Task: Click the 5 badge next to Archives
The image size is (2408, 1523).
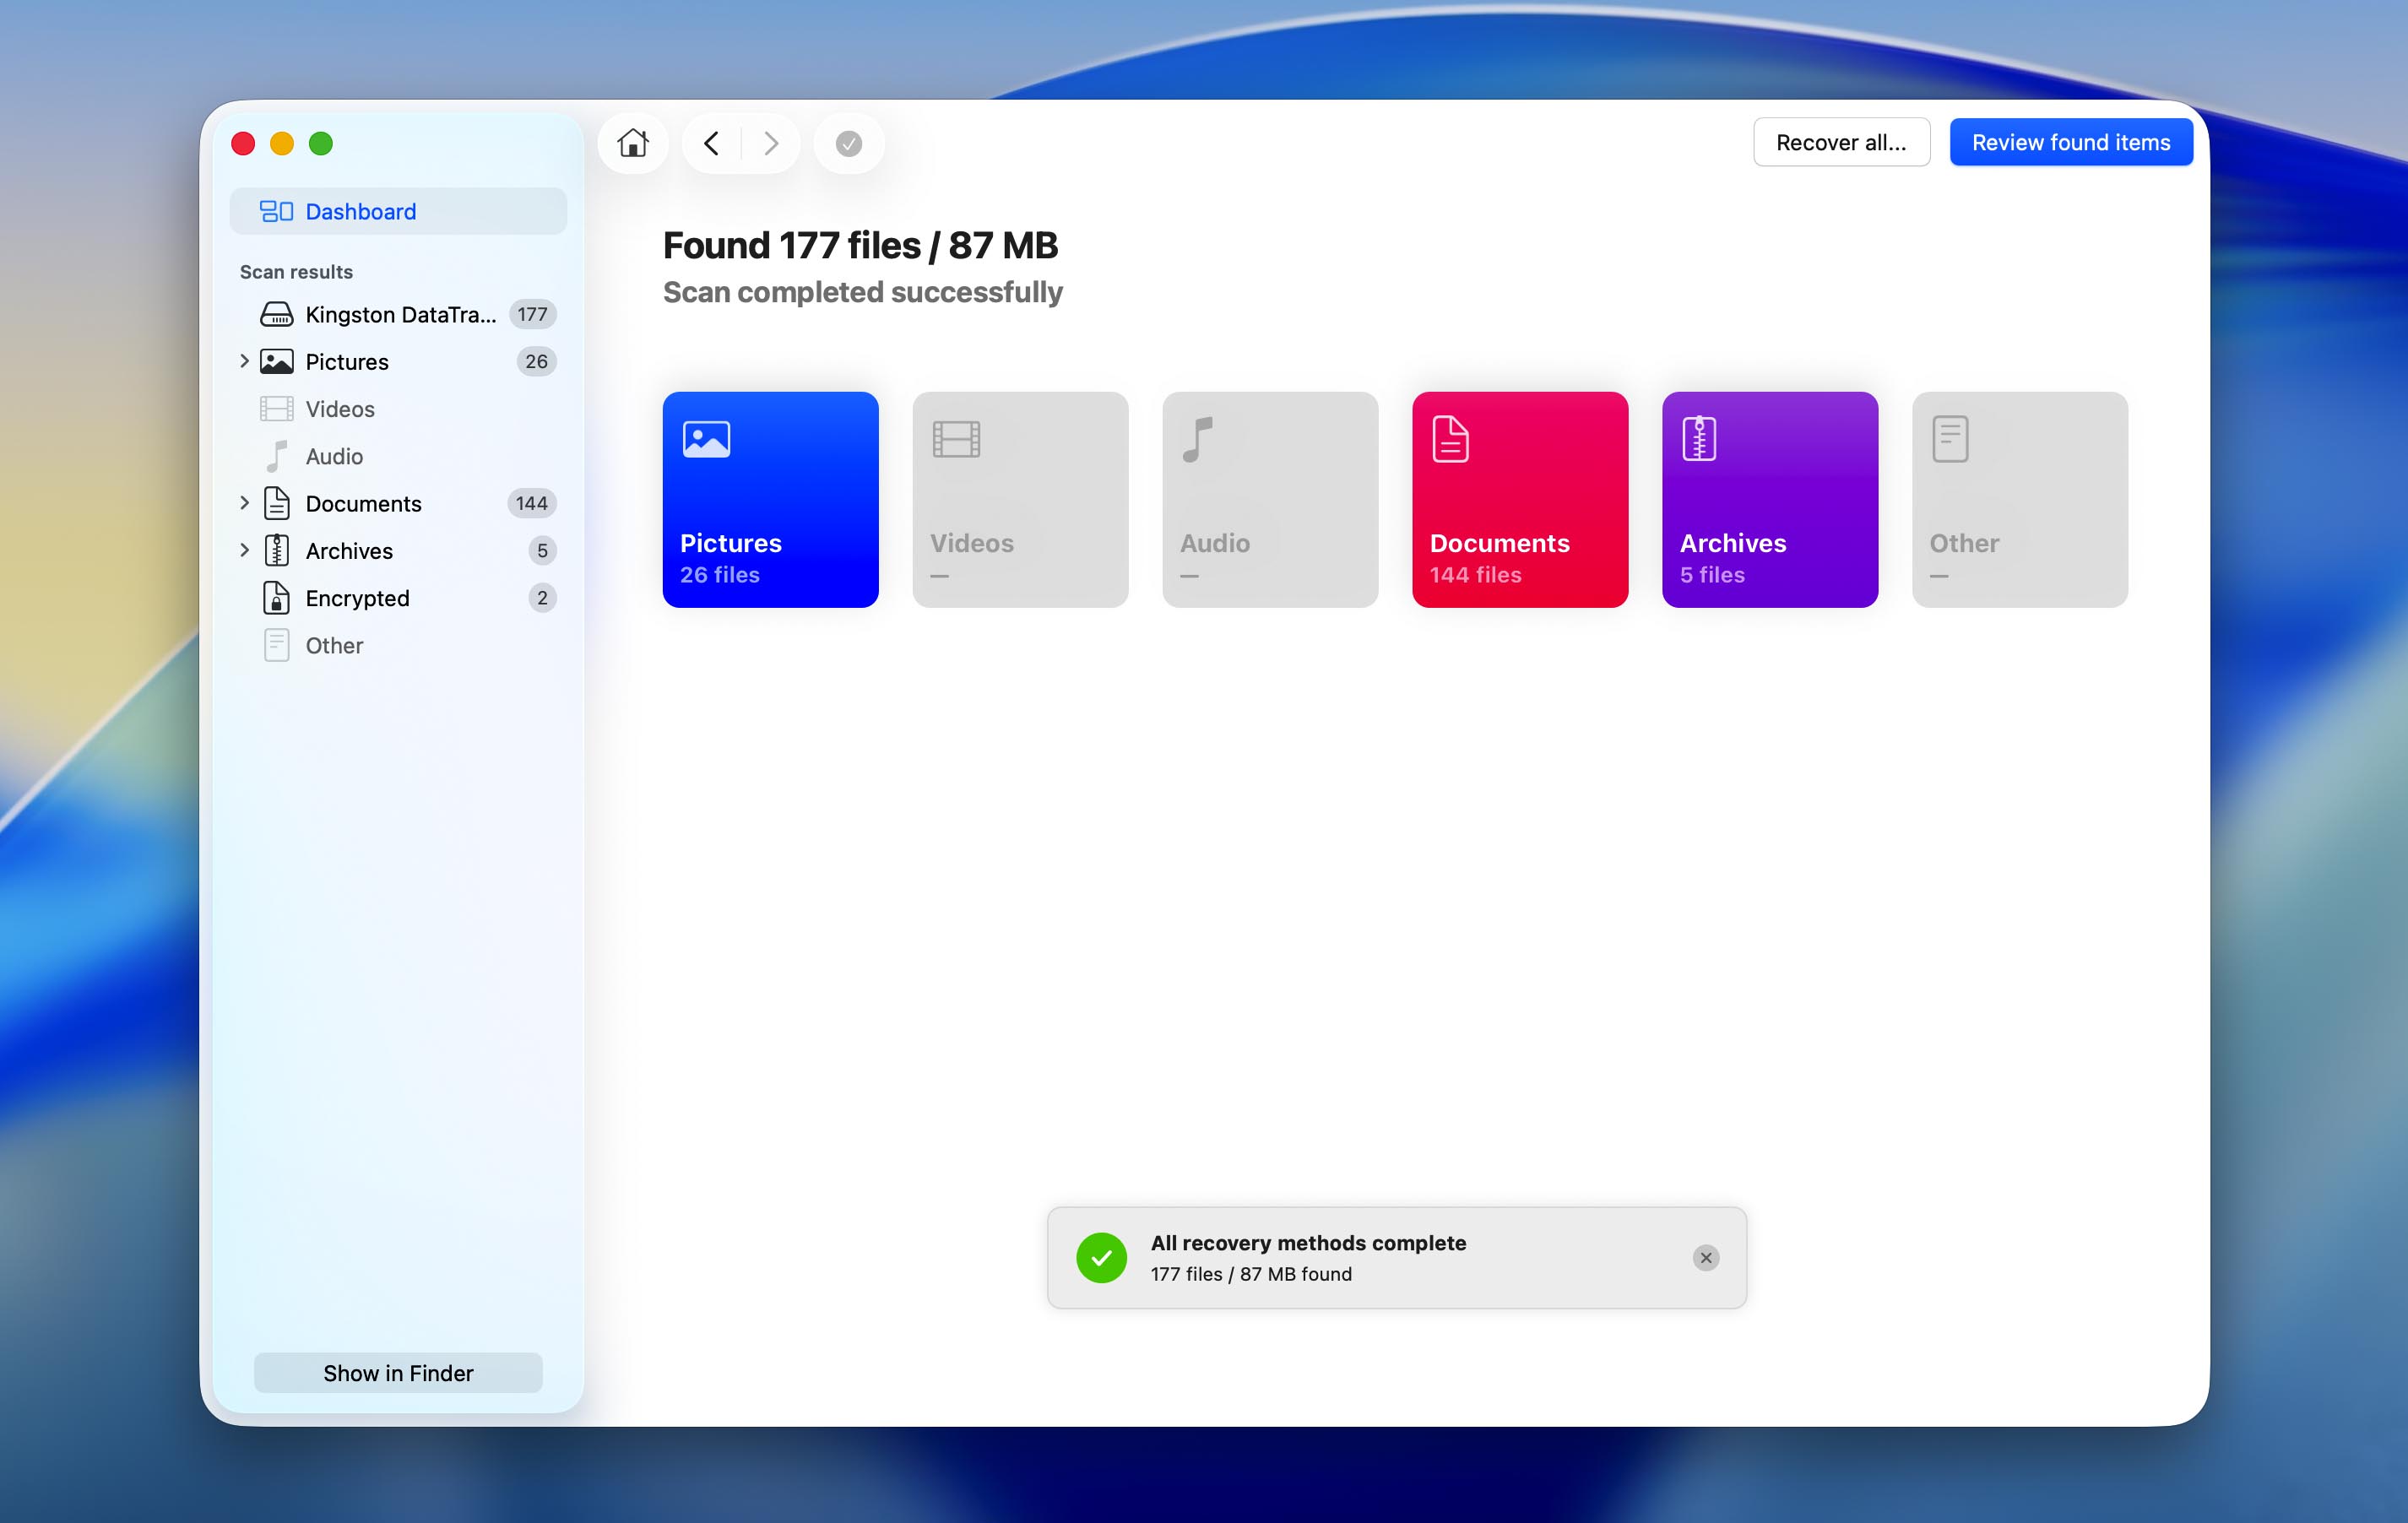Action: (542, 550)
